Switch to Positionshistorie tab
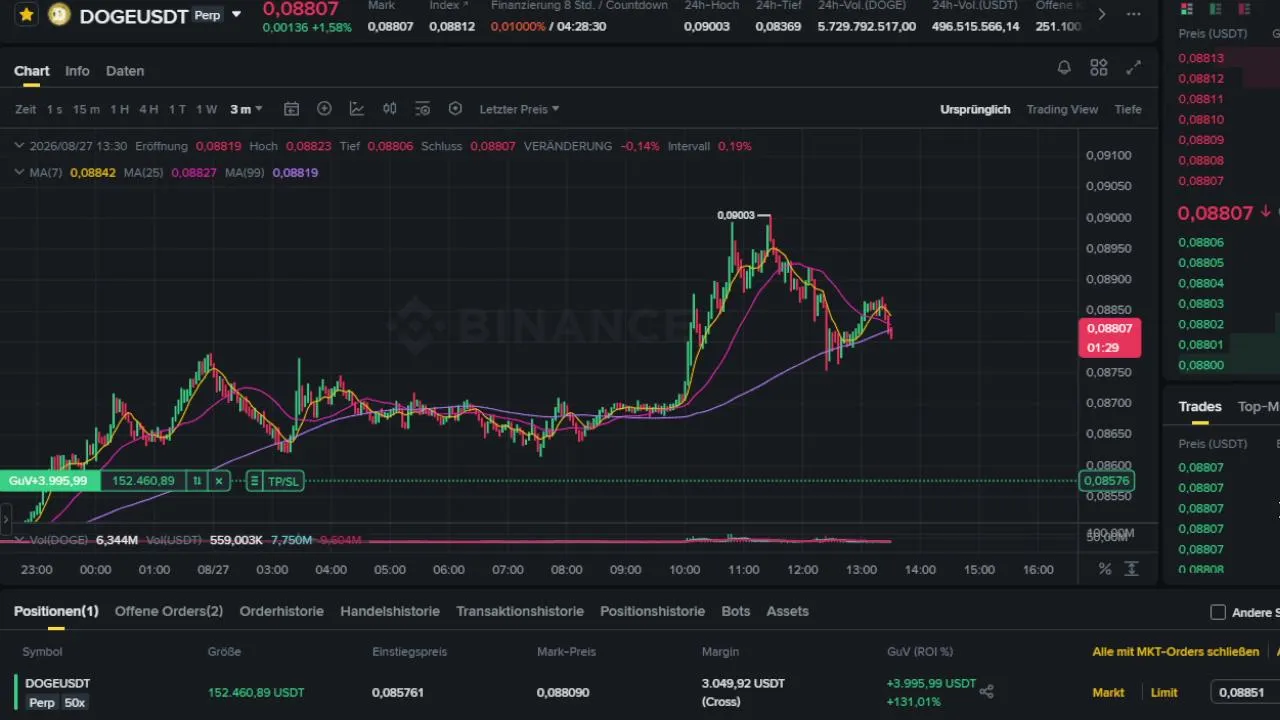Image resolution: width=1280 pixels, height=720 pixels. [652, 611]
